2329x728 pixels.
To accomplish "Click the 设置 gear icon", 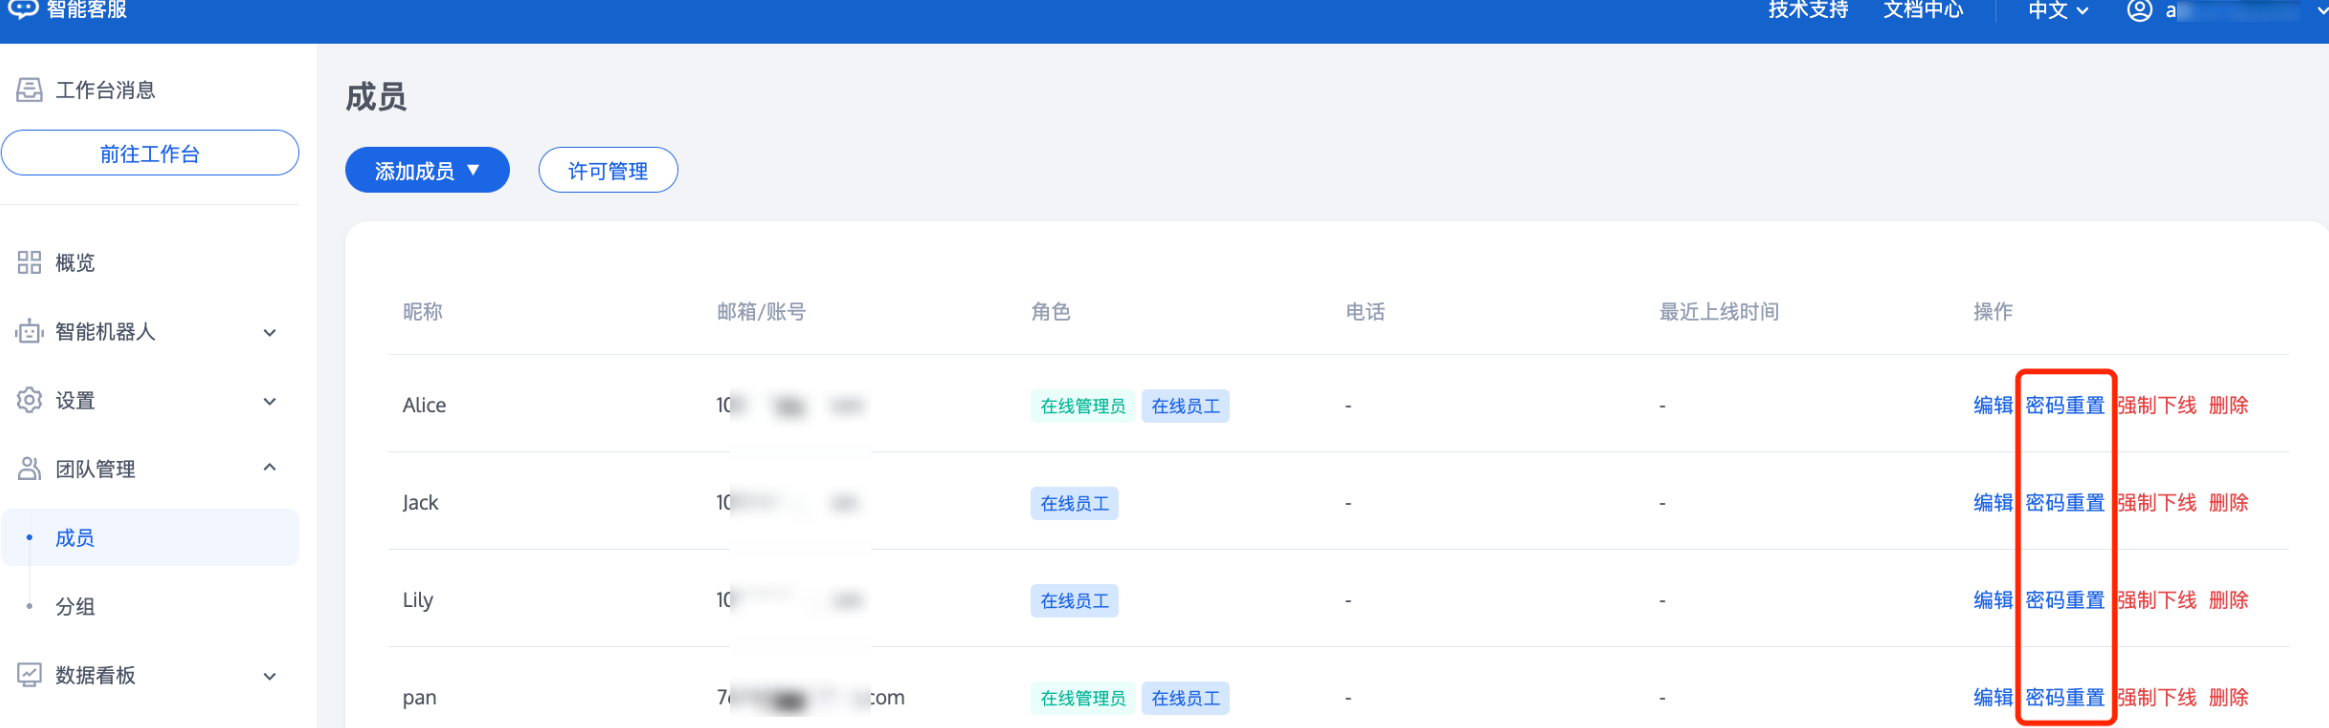I will [x=29, y=400].
